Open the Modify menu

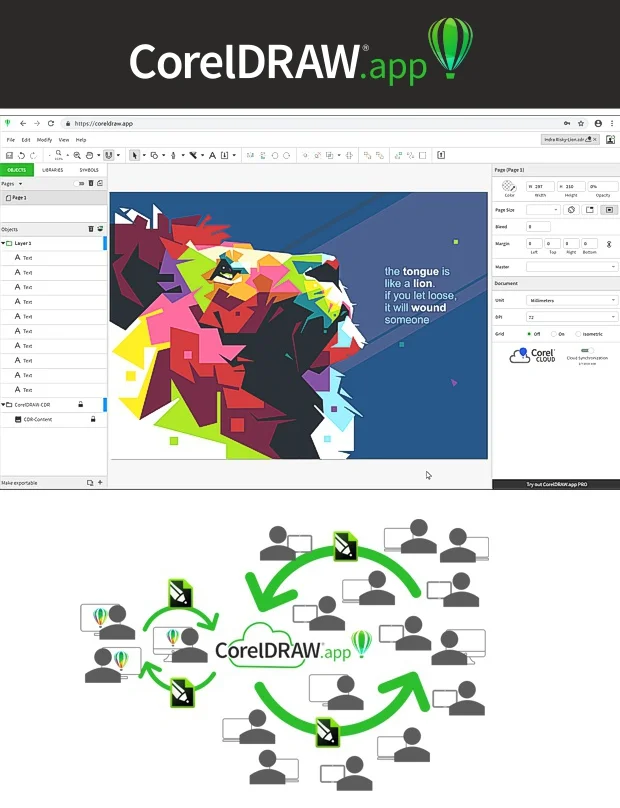(x=44, y=140)
